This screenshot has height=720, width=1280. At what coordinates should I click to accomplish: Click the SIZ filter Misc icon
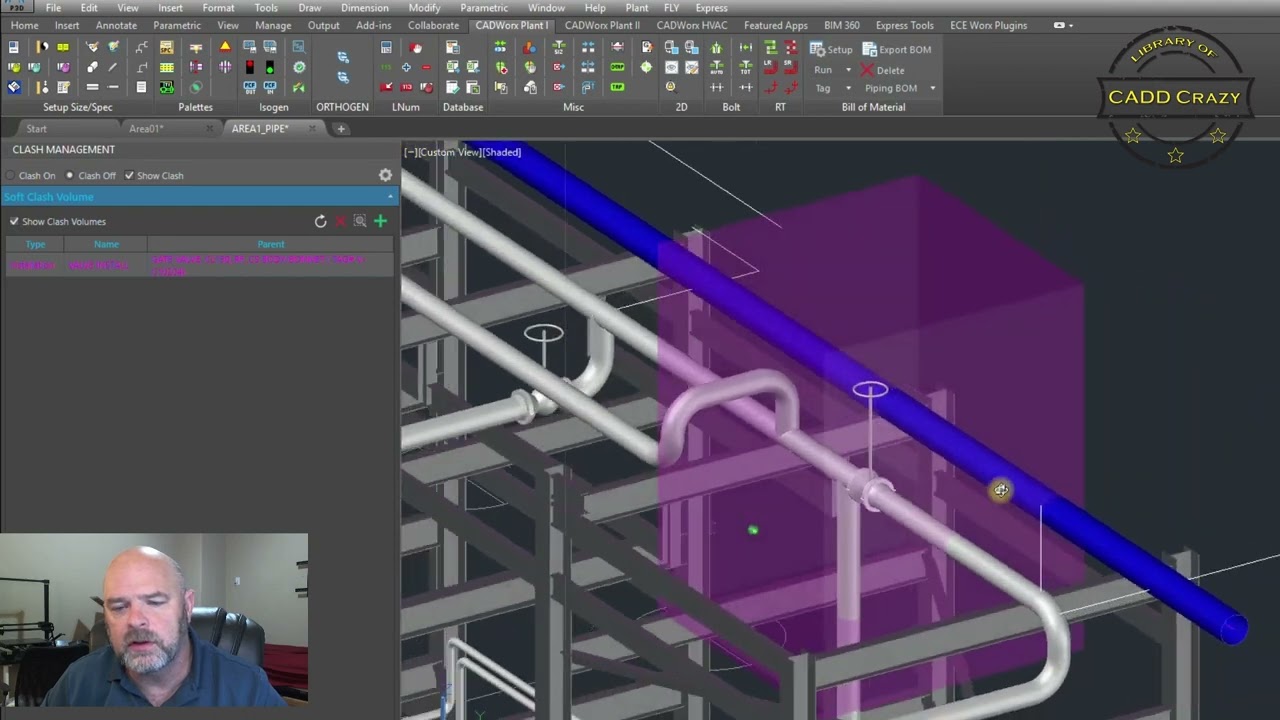tap(558, 47)
